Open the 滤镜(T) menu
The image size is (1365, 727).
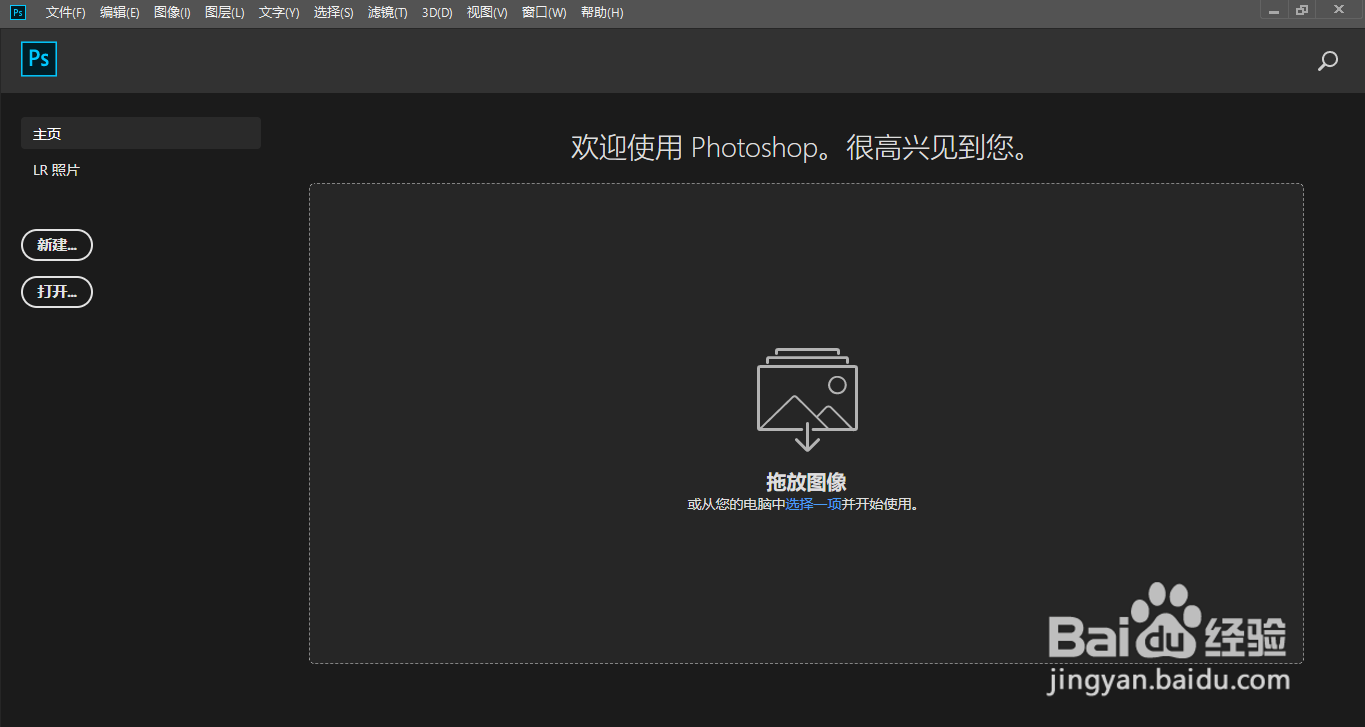coord(387,12)
